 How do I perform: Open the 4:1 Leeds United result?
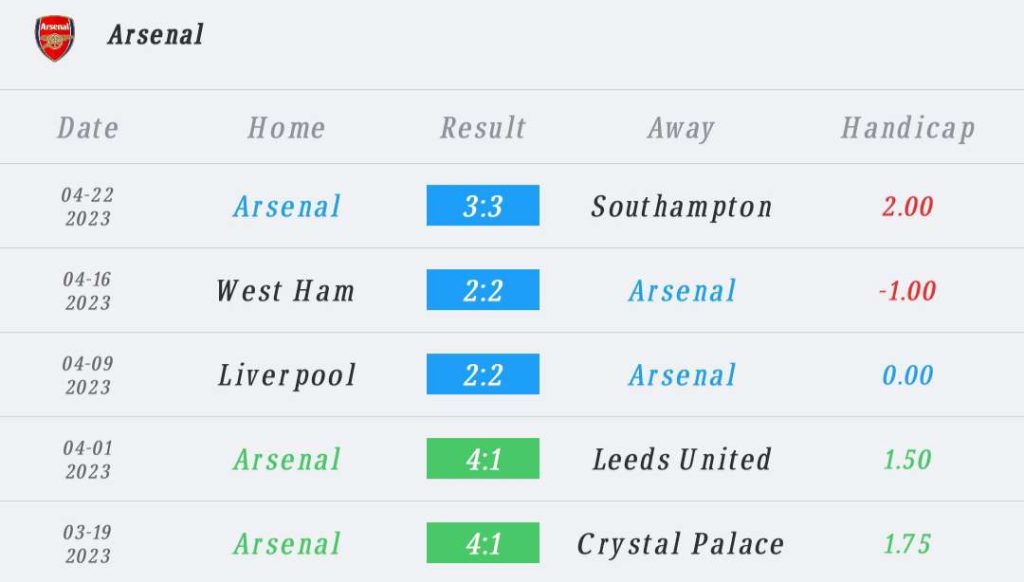pyautogui.click(x=483, y=459)
